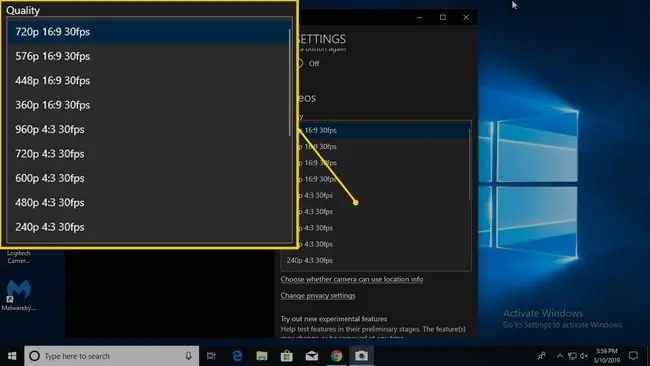650x366 pixels.
Task: Open the taskbar clock showing 3:59 PM
Action: [x=606, y=356]
